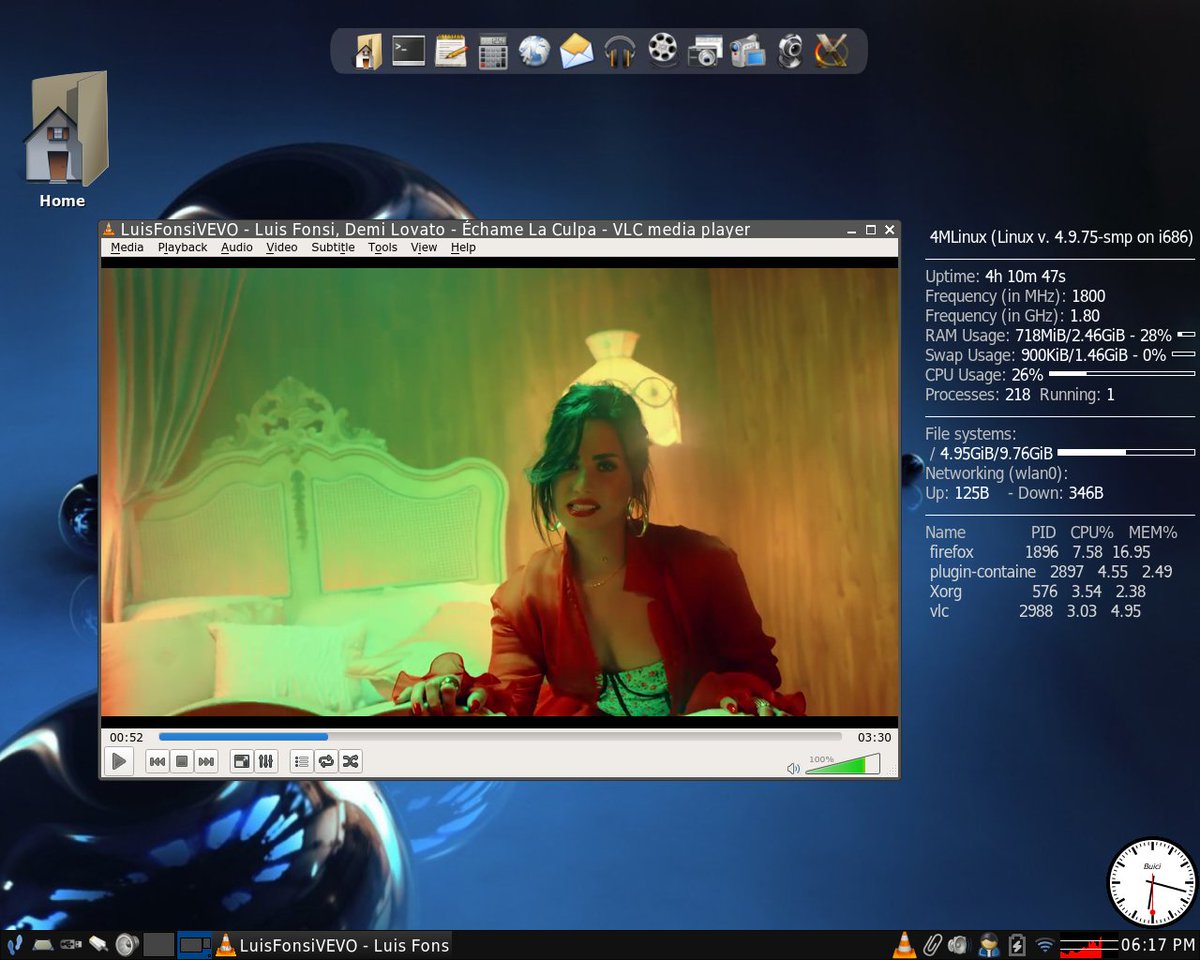This screenshot has height=960, width=1200.
Task: Open the VLC Audio menu
Action: 237,247
